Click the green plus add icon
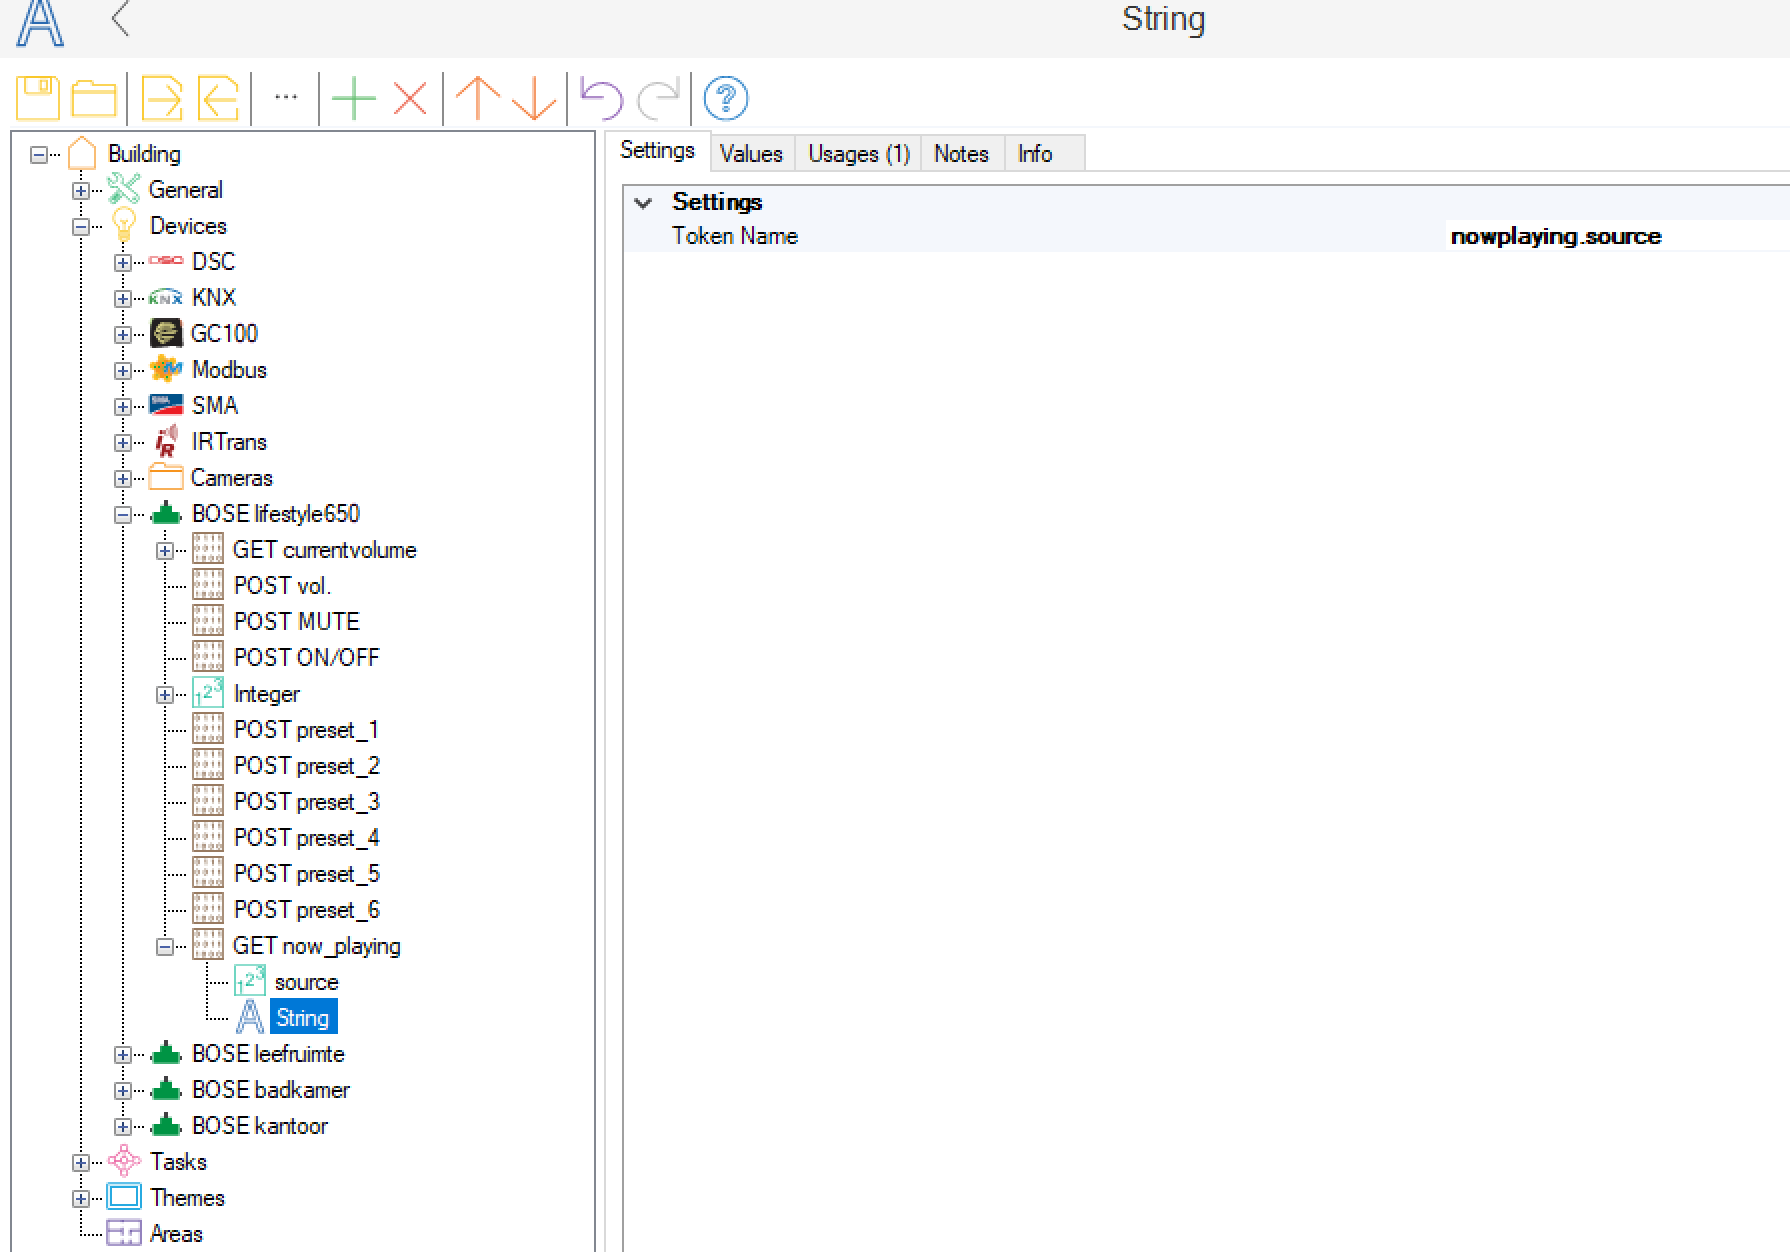The height and width of the screenshot is (1252, 1790). point(353,98)
